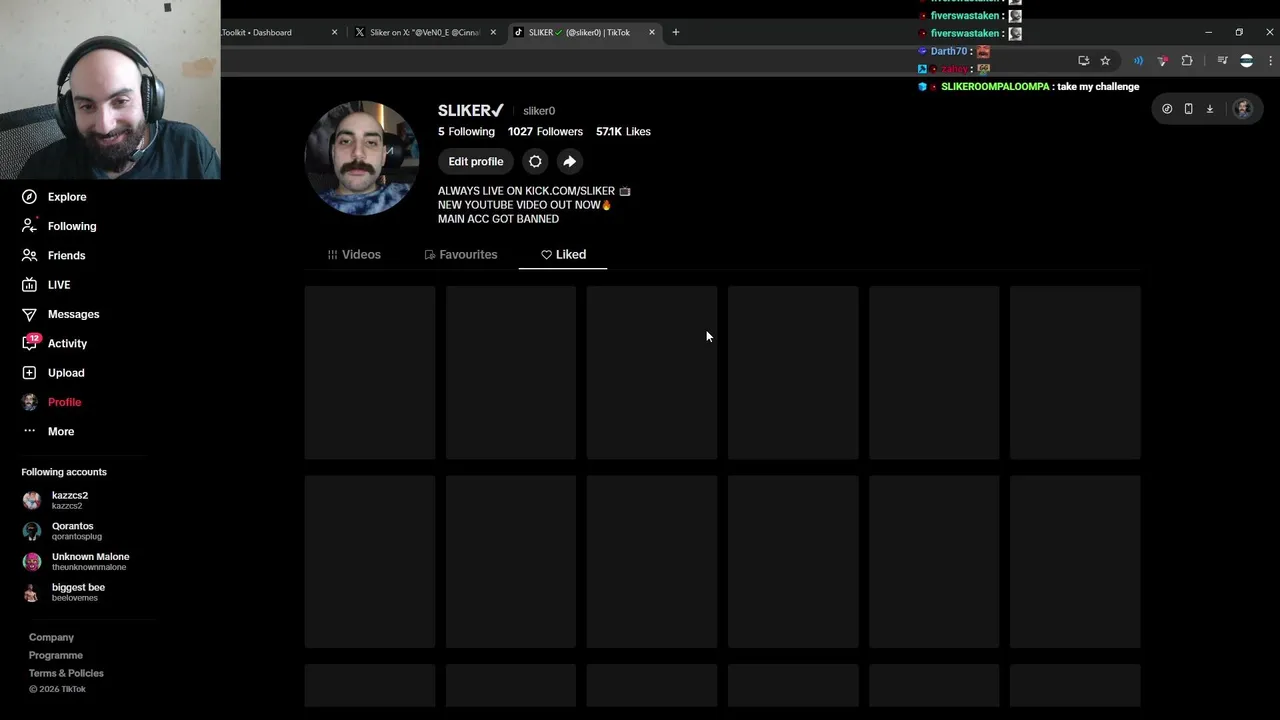Select Profile in the sidebar

point(52,402)
